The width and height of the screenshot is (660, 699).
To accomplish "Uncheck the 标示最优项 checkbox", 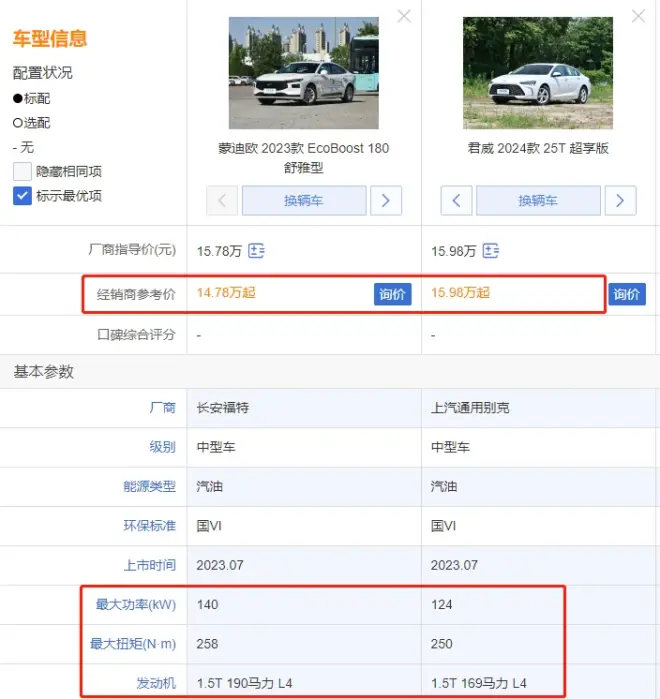I will click(x=22, y=195).
